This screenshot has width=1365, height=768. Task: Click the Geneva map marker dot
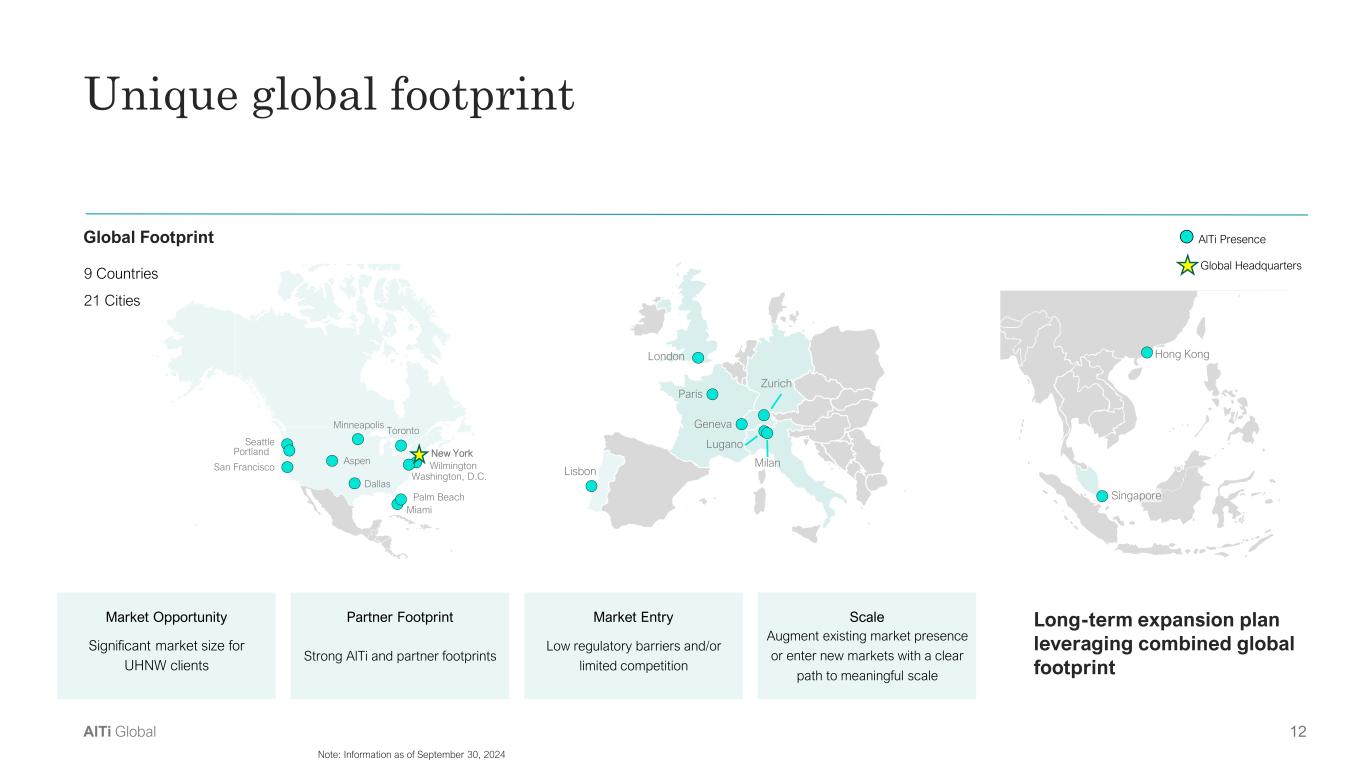[742, 424]
